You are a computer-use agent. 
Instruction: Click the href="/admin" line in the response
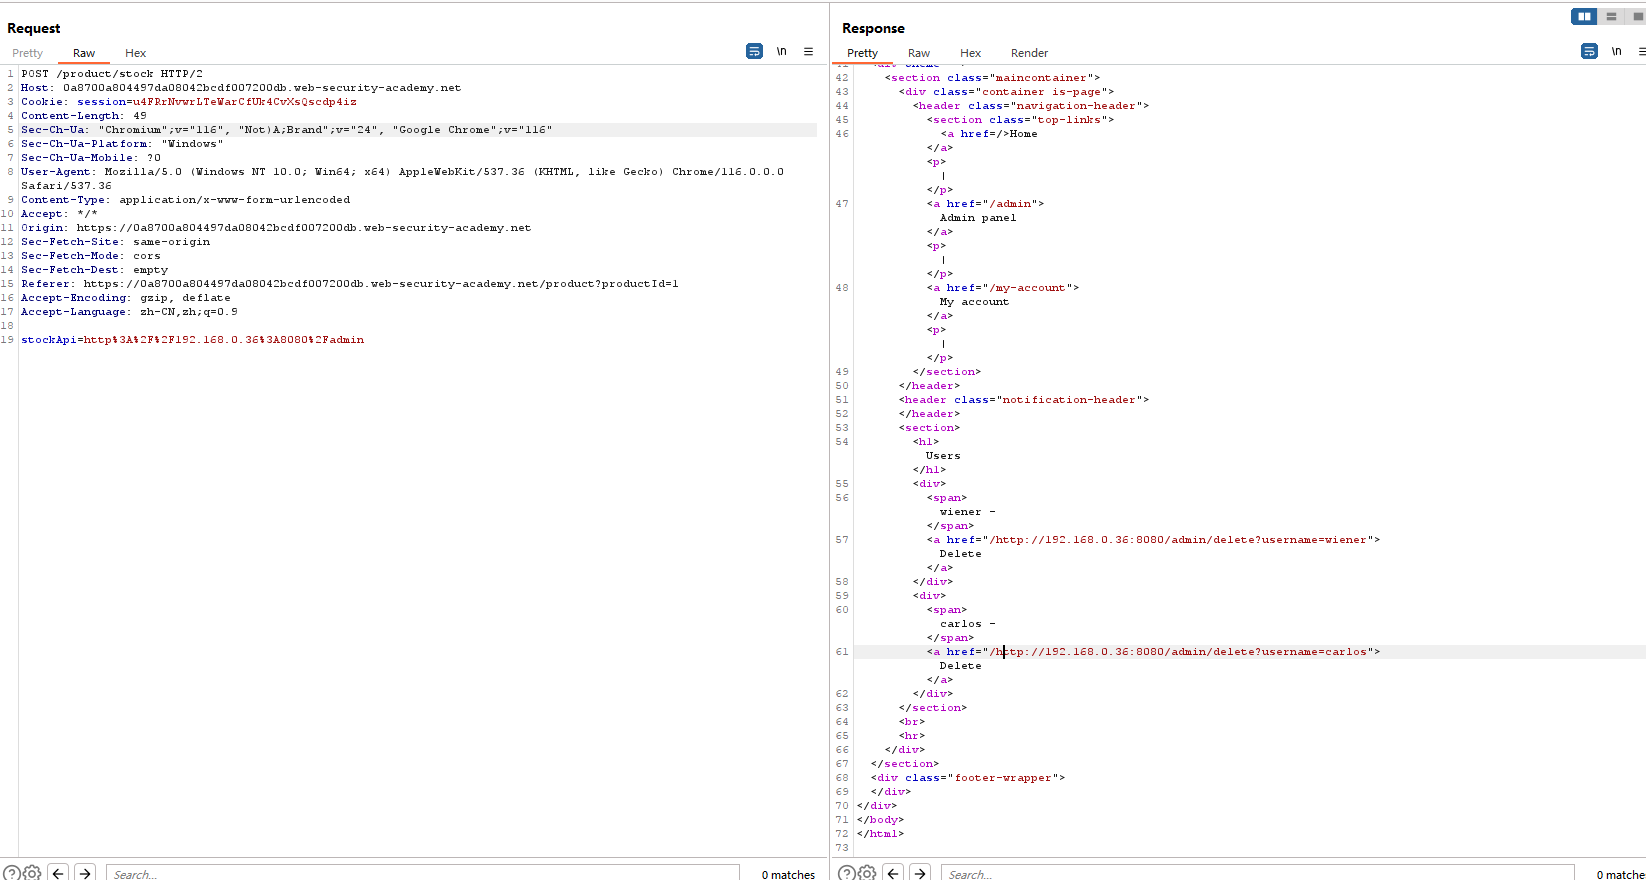tap(985, 204)
